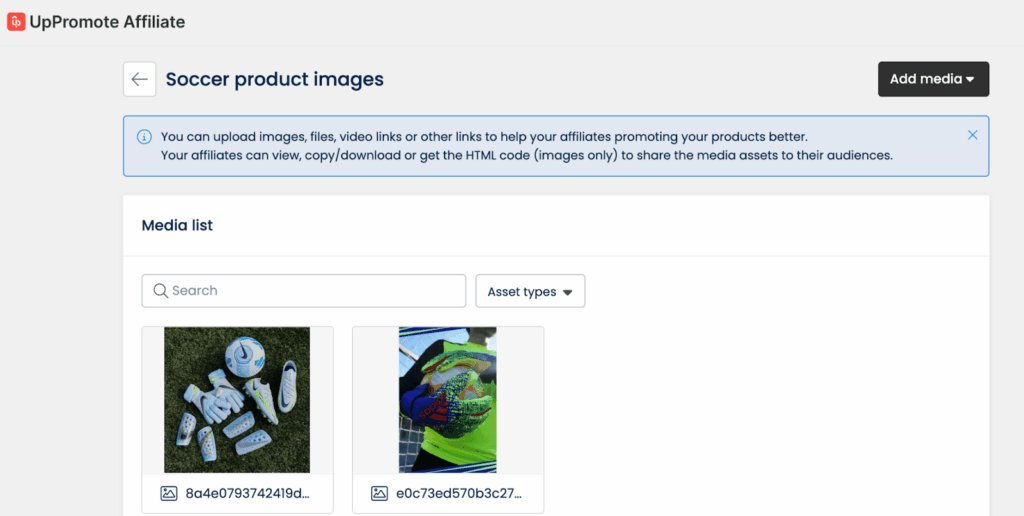
Task: Click the caret arrow next to Asset types
Action: (568, 293)
